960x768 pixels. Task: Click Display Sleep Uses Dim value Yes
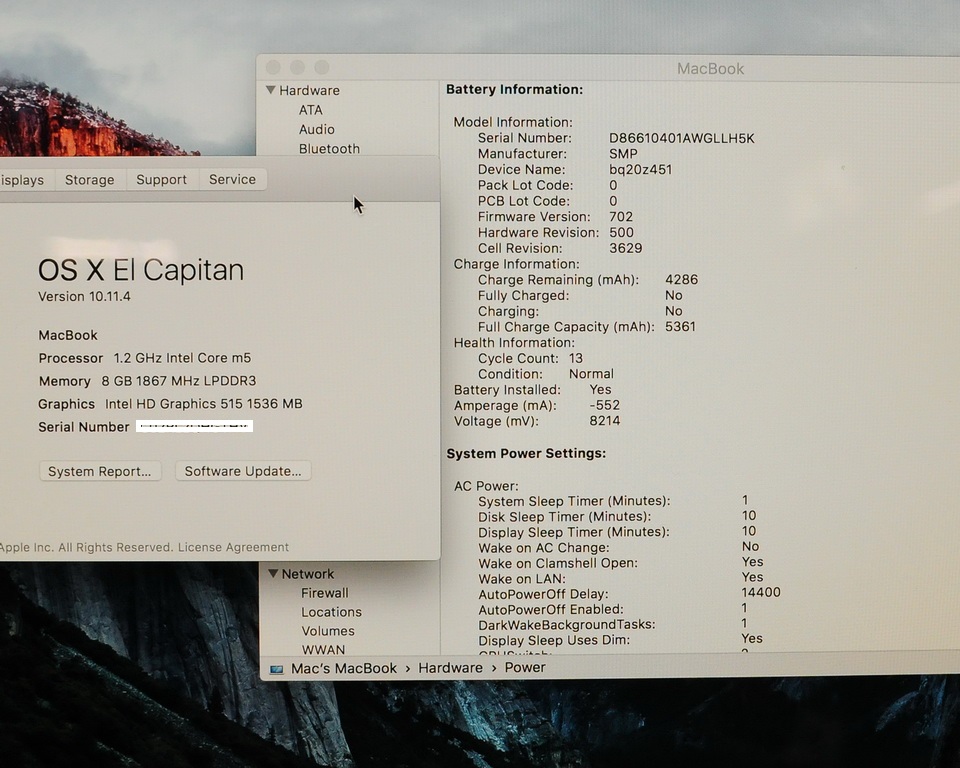(x=752, y=638)
